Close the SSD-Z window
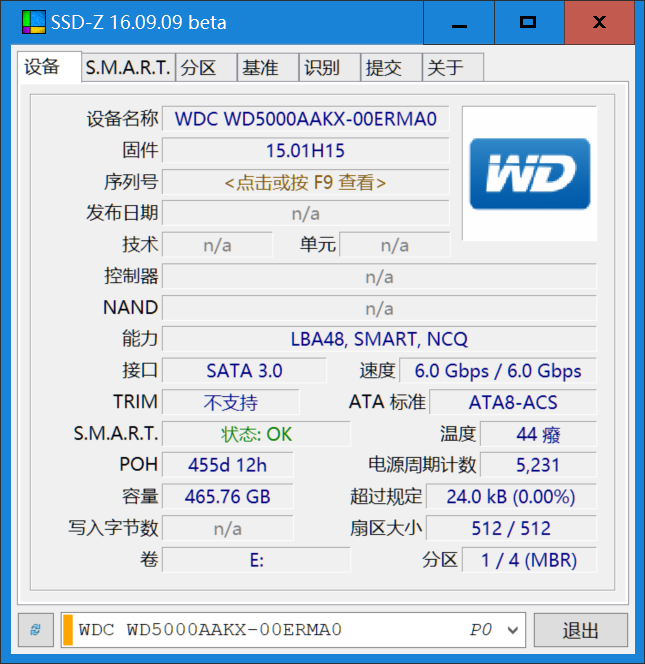 tap(599, 22)
